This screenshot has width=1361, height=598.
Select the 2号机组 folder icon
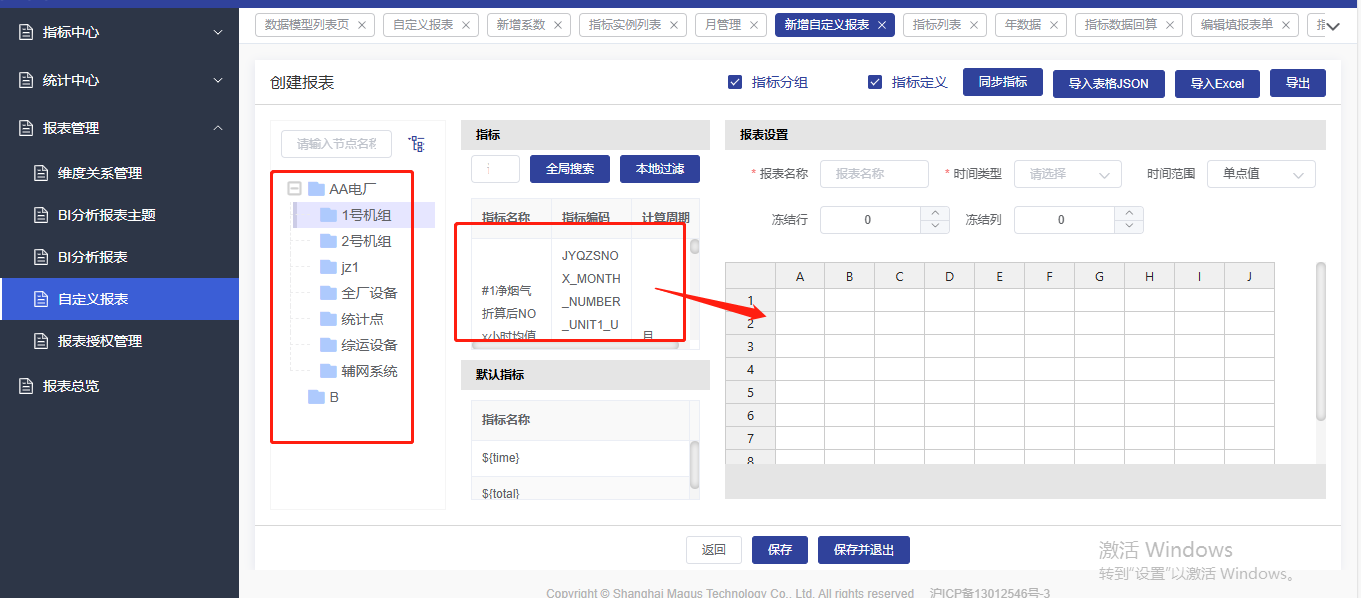(x=327, y=241)
